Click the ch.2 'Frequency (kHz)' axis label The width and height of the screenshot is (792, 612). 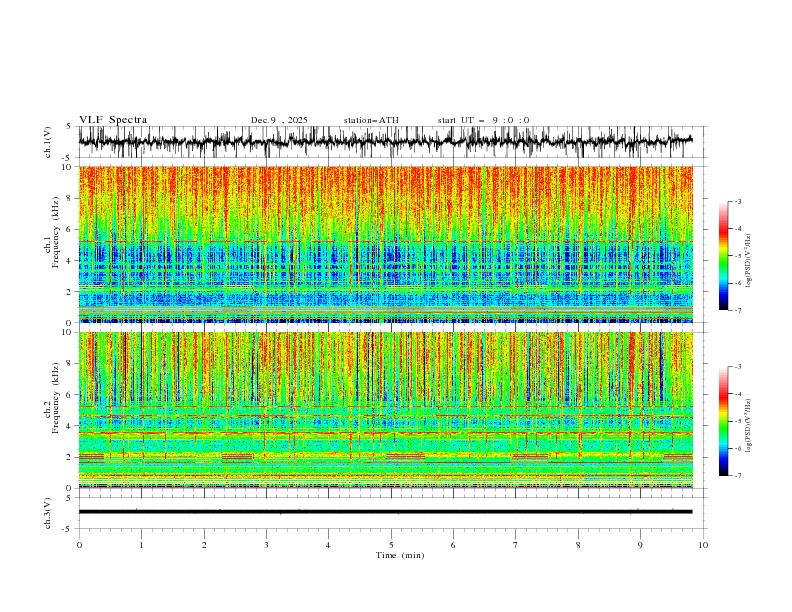56,397
